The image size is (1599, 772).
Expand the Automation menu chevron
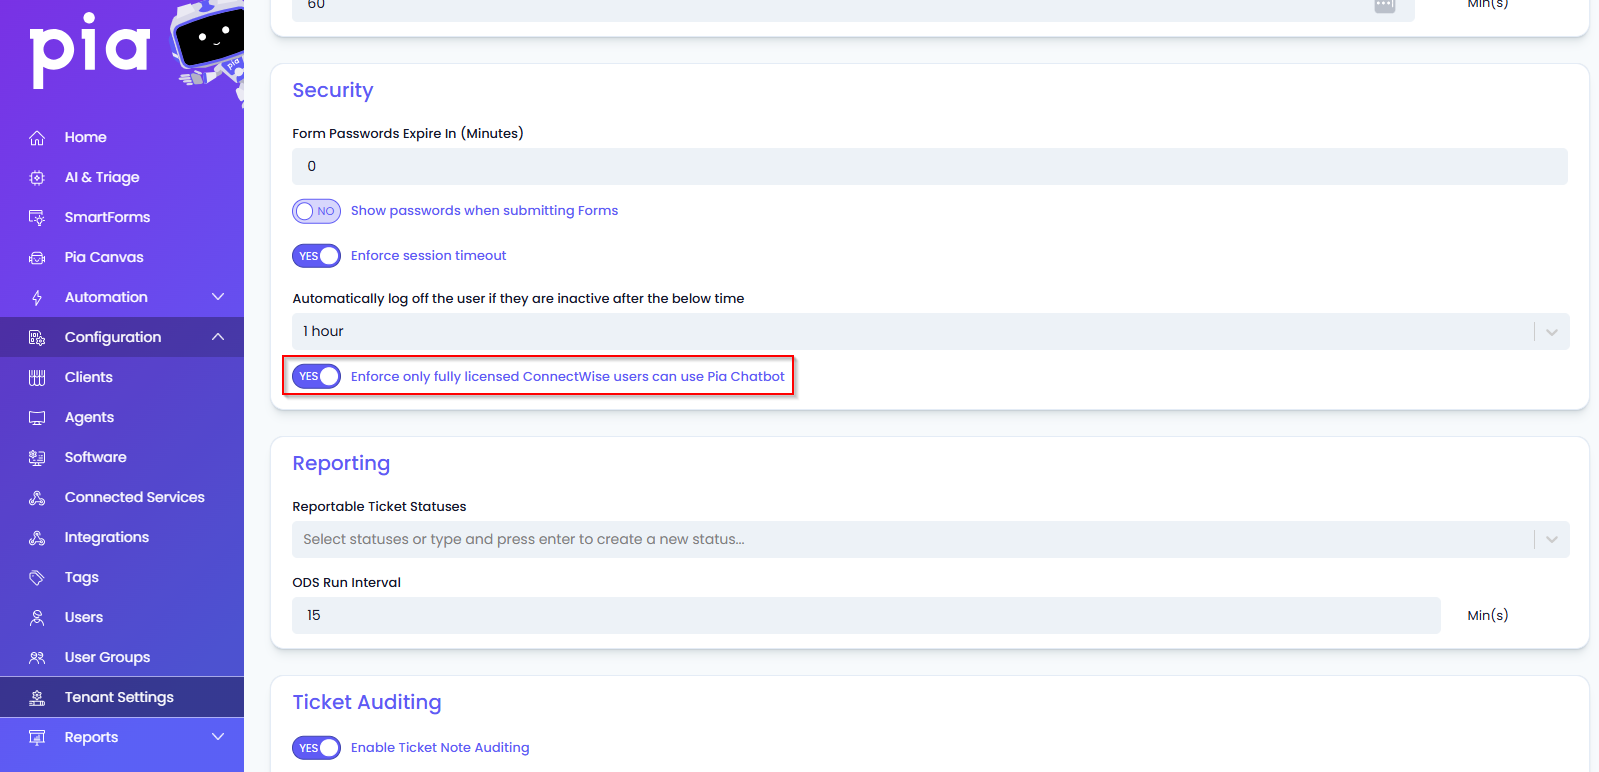[218, 297]
